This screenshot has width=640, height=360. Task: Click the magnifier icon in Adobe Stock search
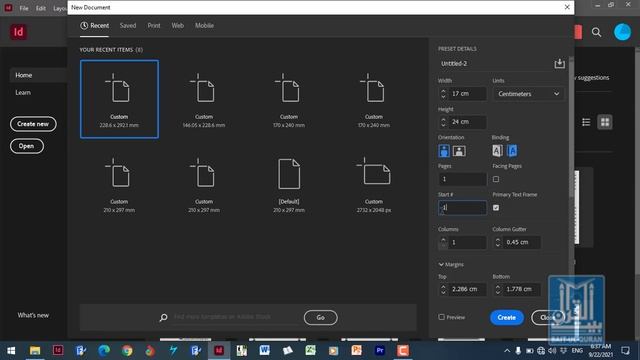pos(164,317)
